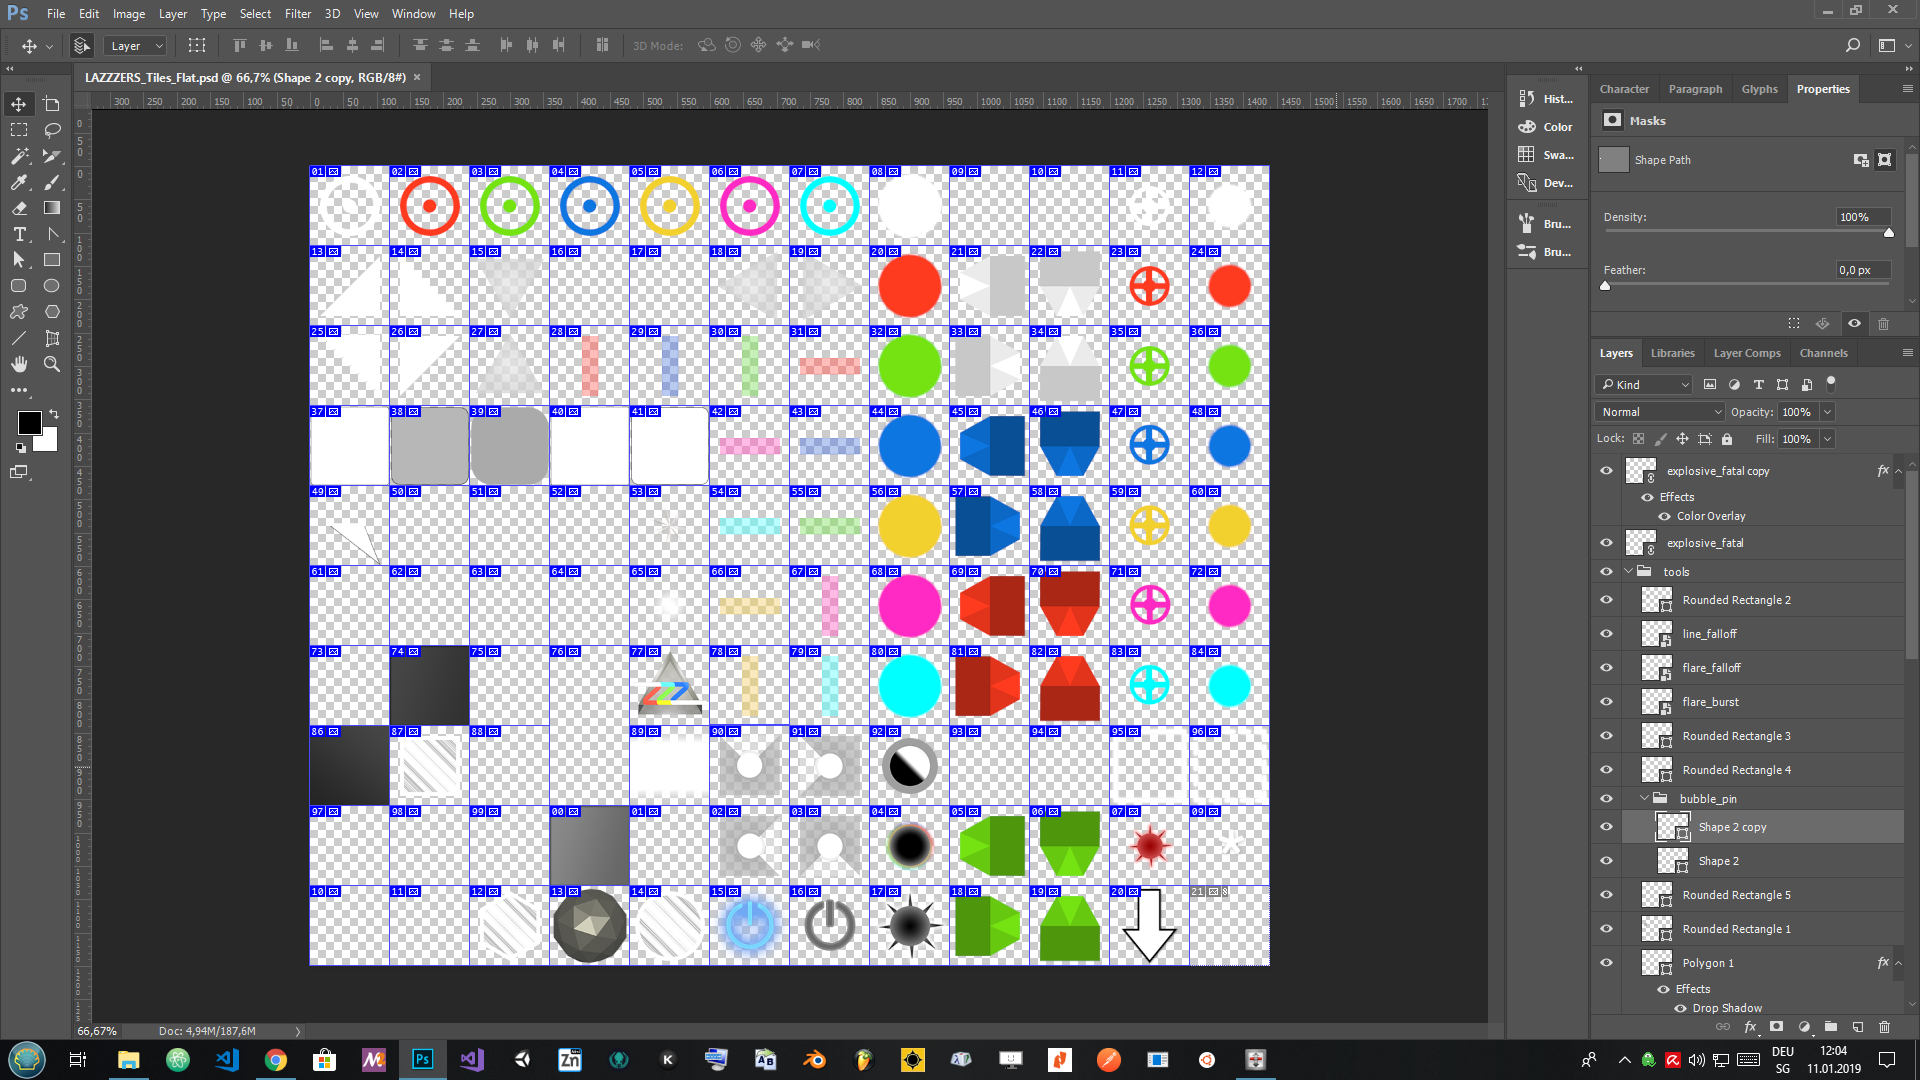This screenshot has width=1920, height=1080.
Task: Select the Gradient tool
Action: [x=52, y=208]
